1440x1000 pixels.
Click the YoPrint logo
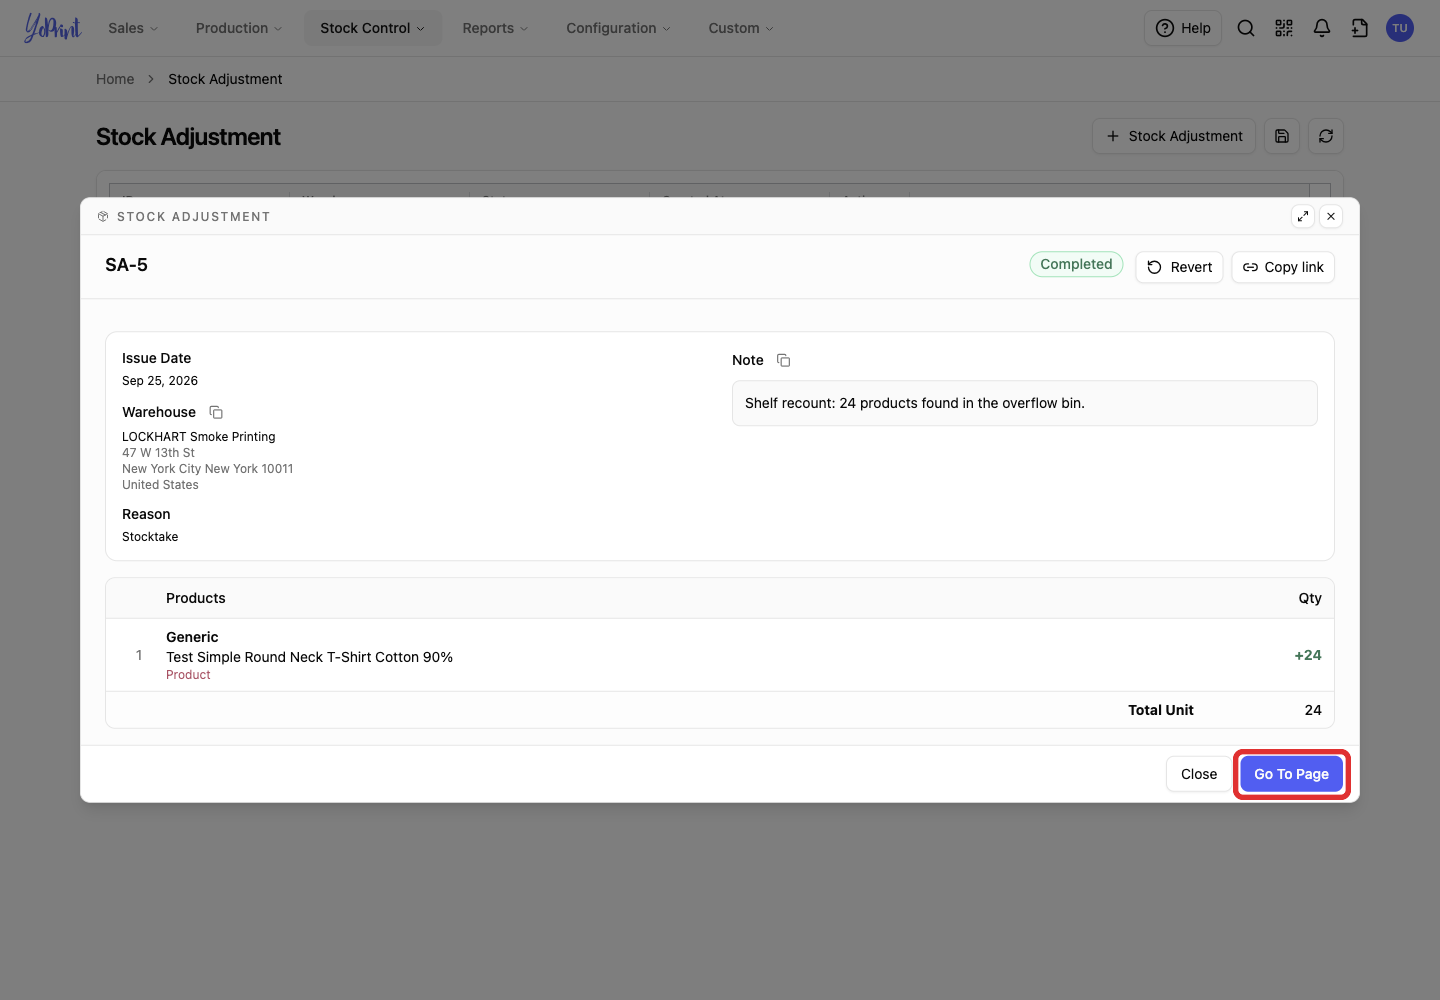pos(52,28)
